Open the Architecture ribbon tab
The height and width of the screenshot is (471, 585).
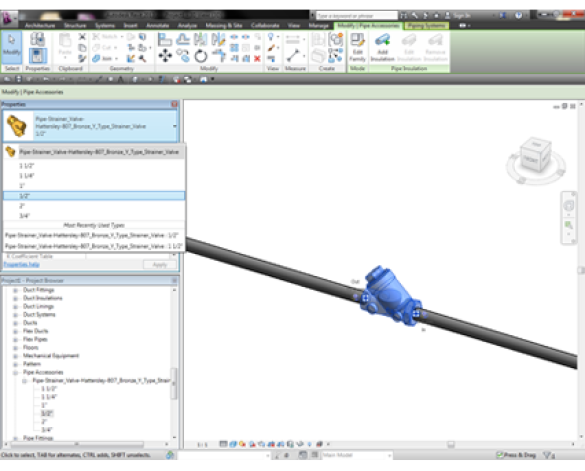pos(40,25)
